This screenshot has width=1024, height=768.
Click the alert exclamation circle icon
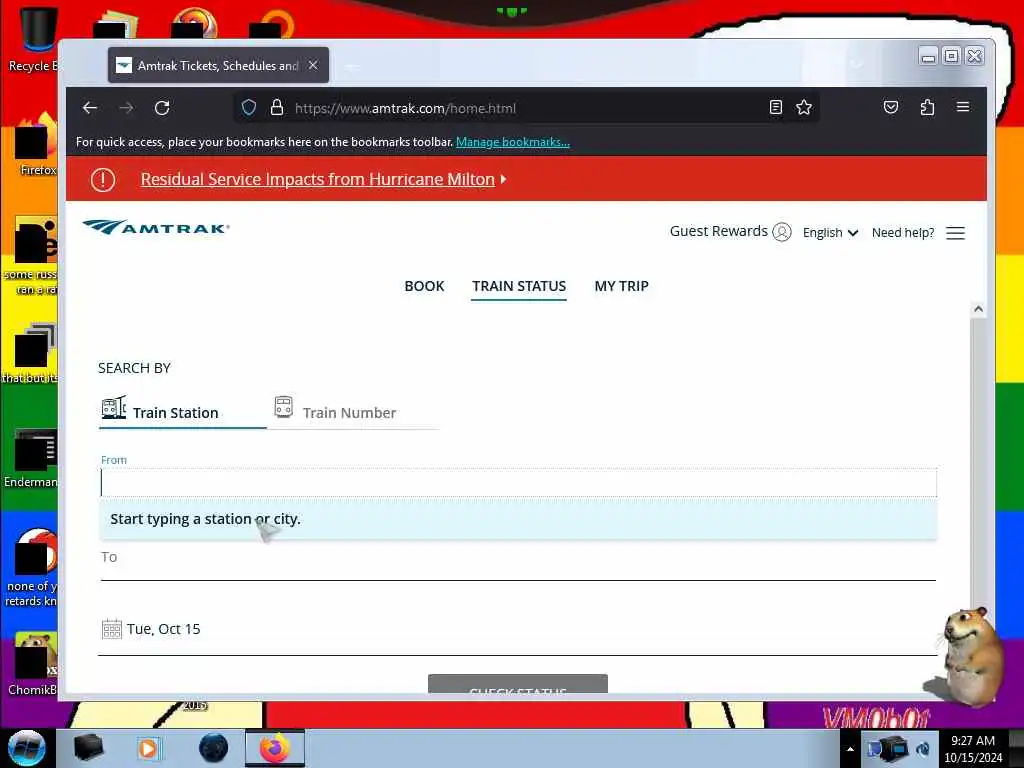tap(103, 180)
